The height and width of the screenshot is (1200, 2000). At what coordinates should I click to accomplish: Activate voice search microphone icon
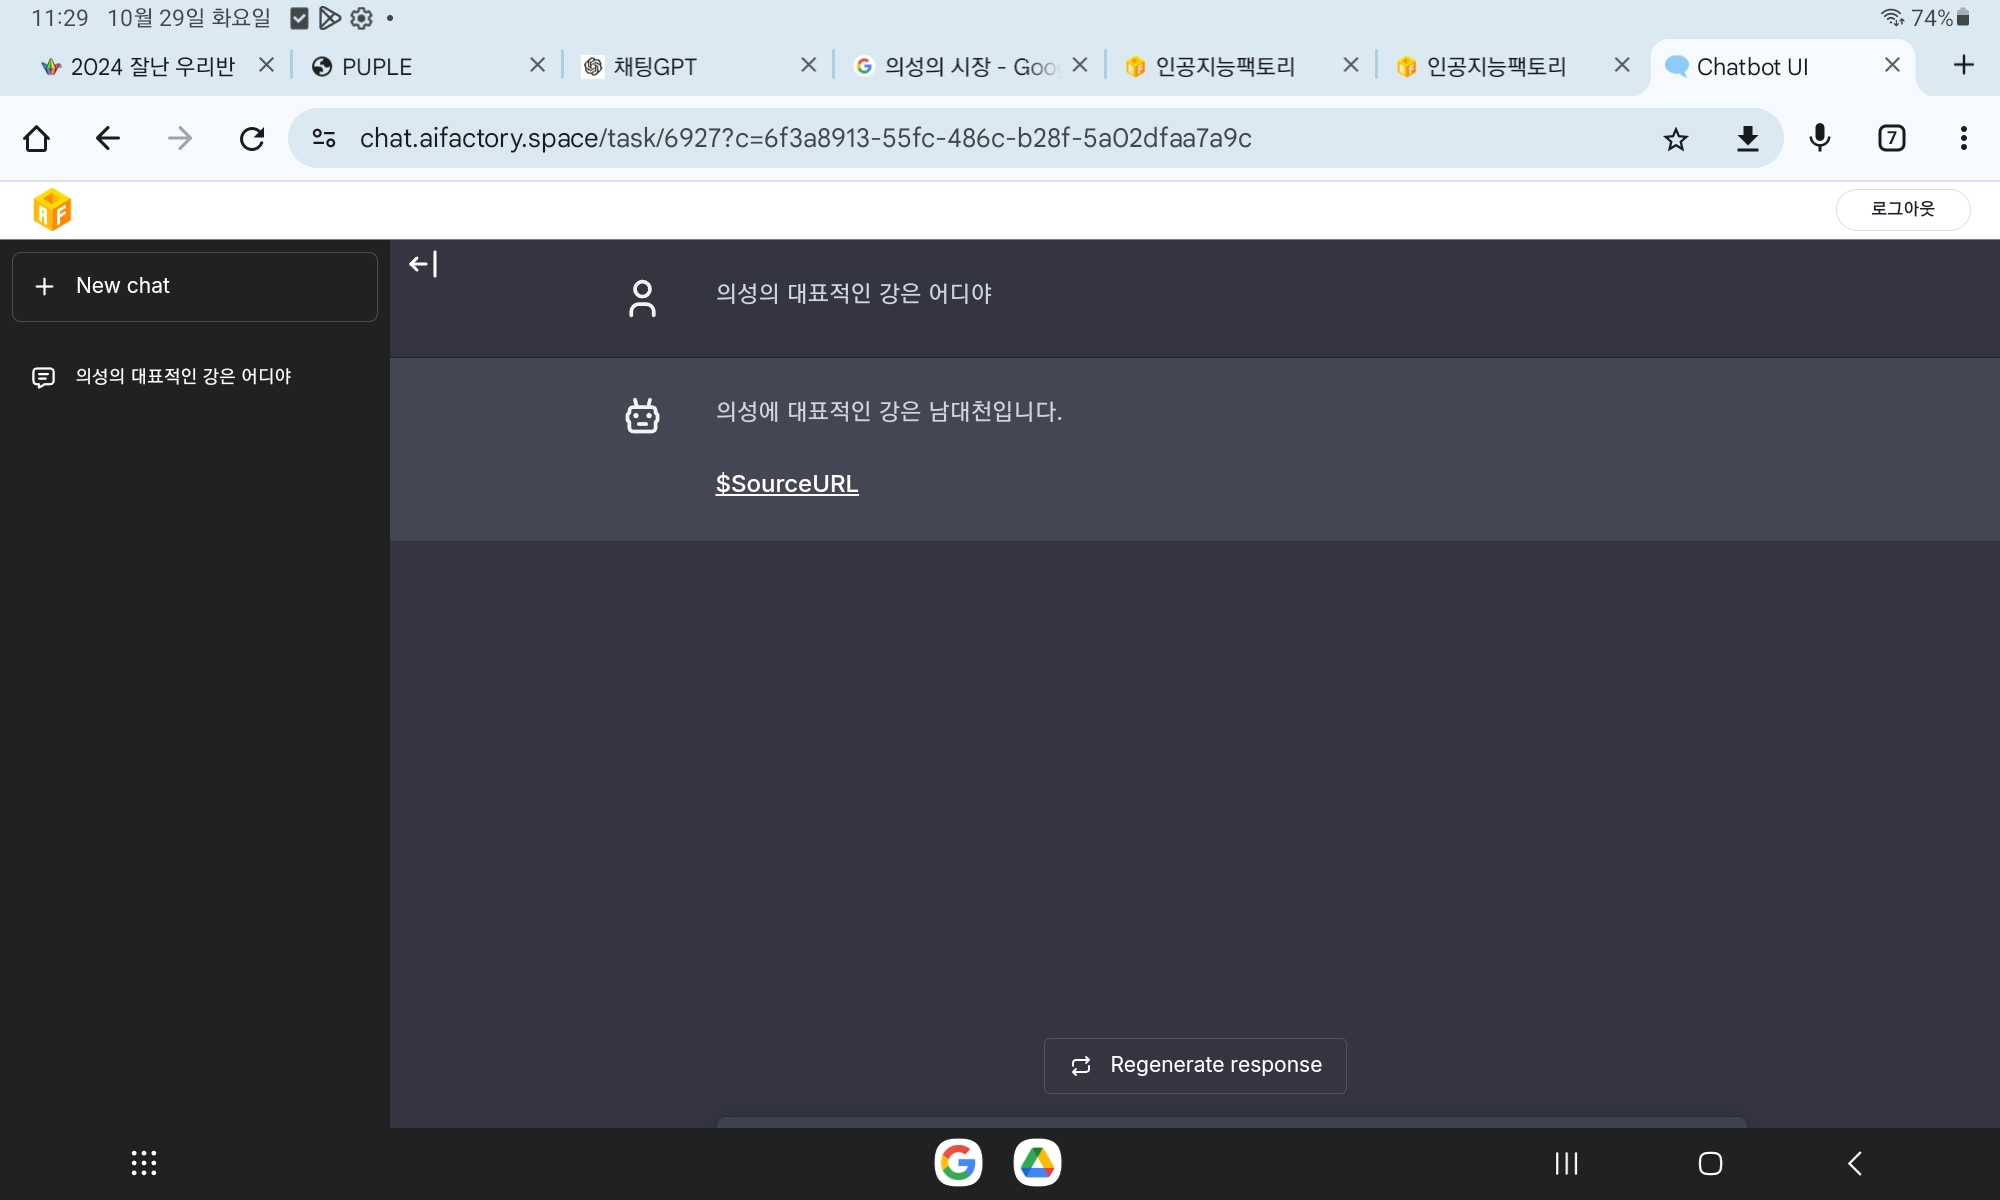point(1819,138)
